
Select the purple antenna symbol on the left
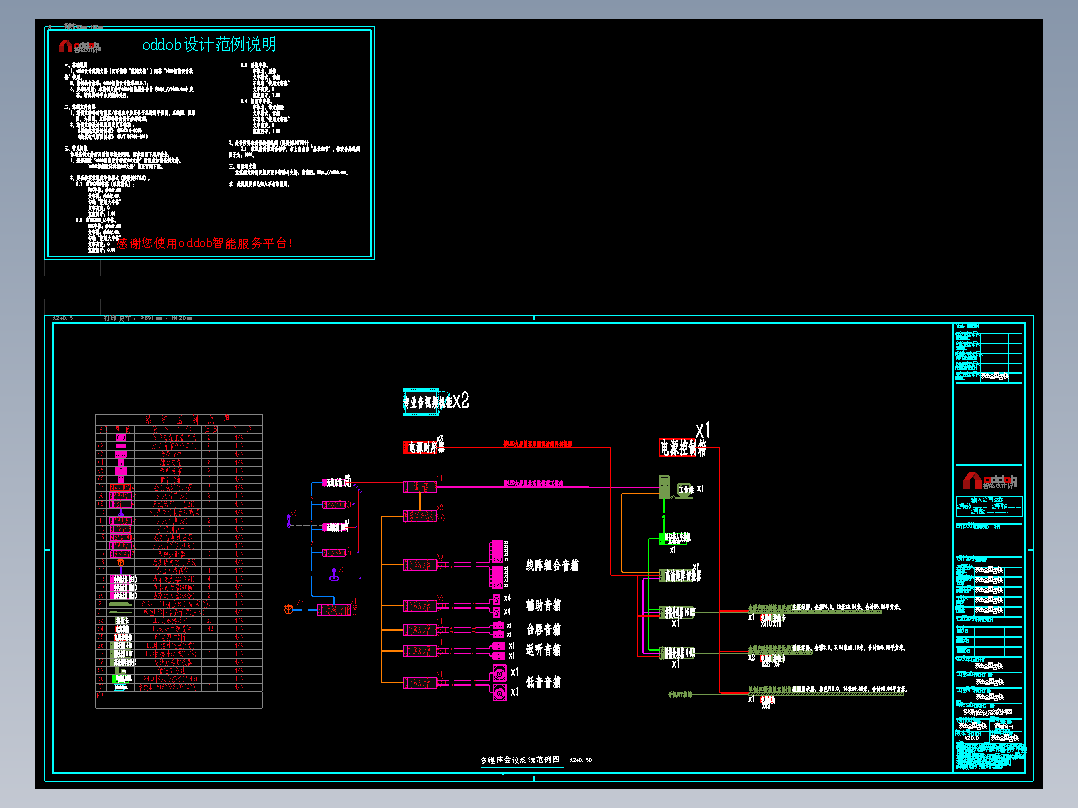coord(289,521)
